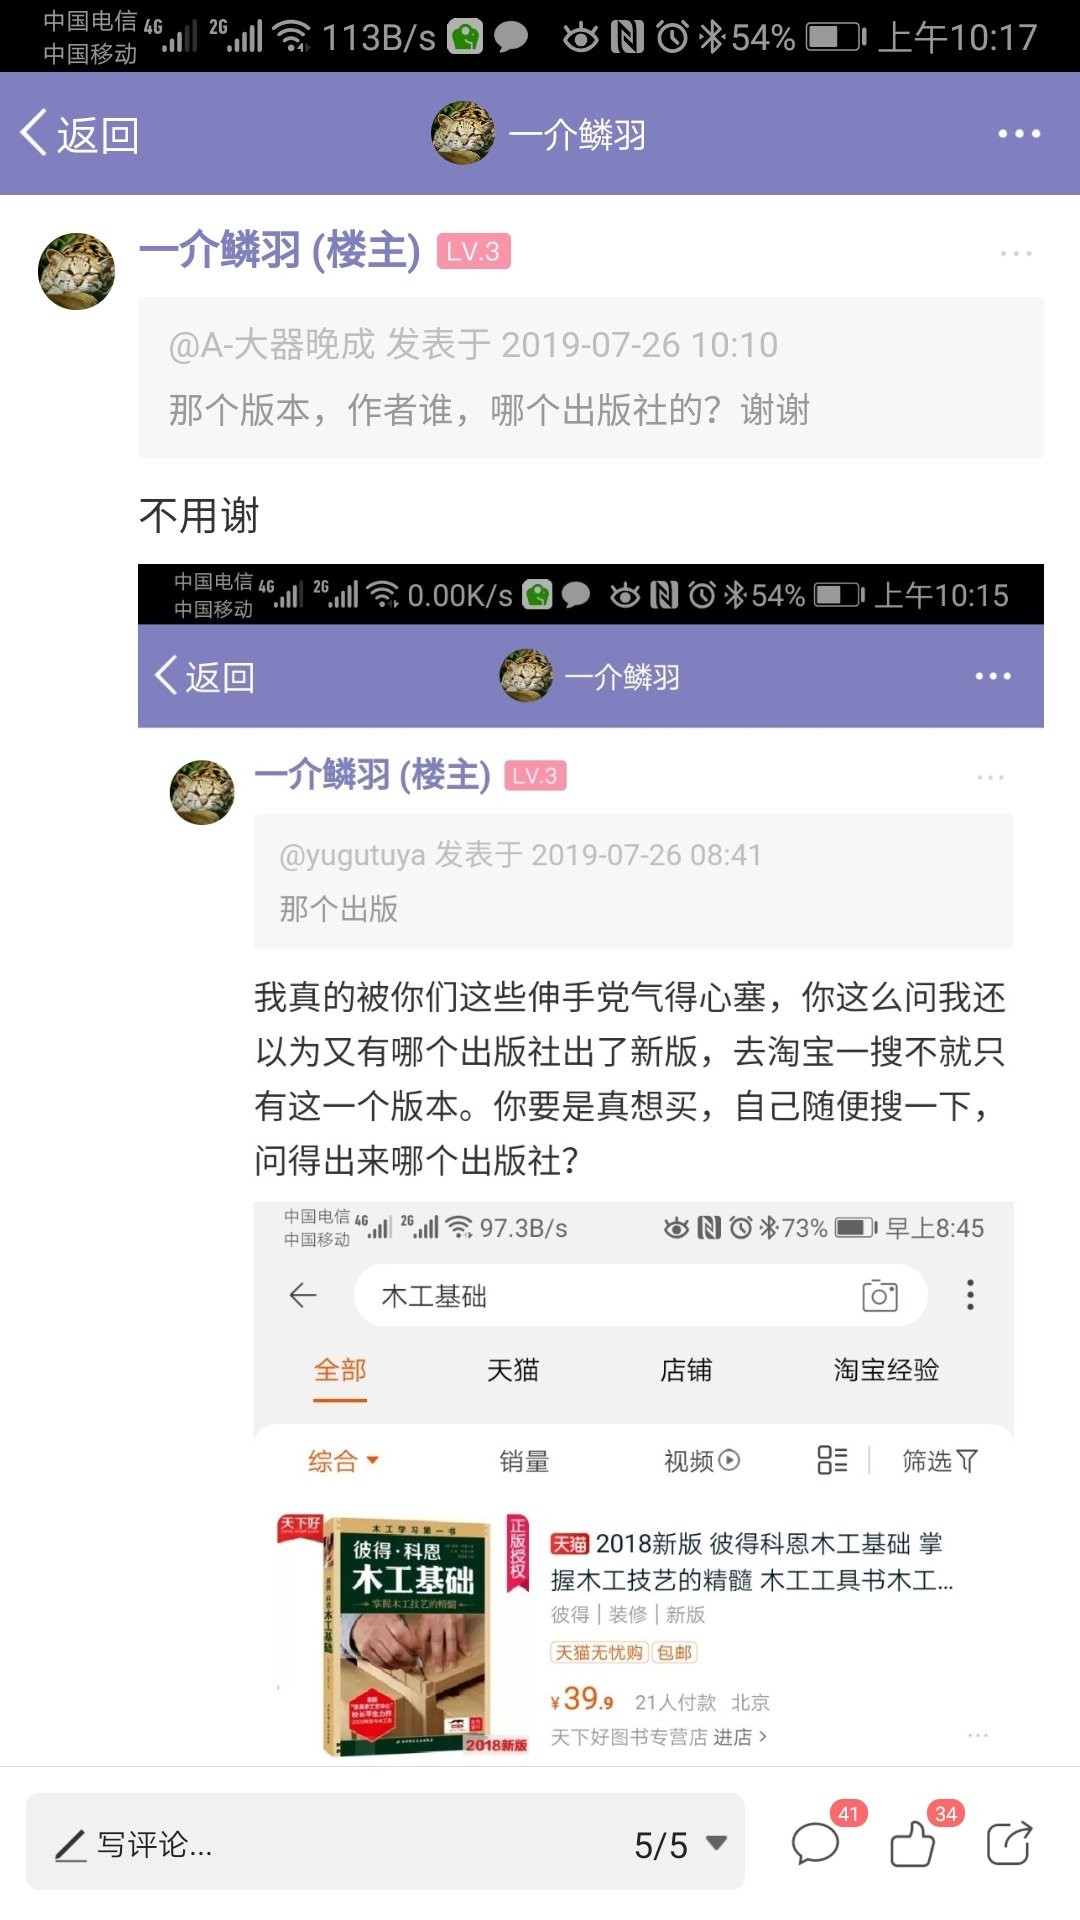Tap the 筛选 filter icon in the screenshot
Image resolution: width=1080 pixels, height=1920 pixels.
(x=940, y=1461)
